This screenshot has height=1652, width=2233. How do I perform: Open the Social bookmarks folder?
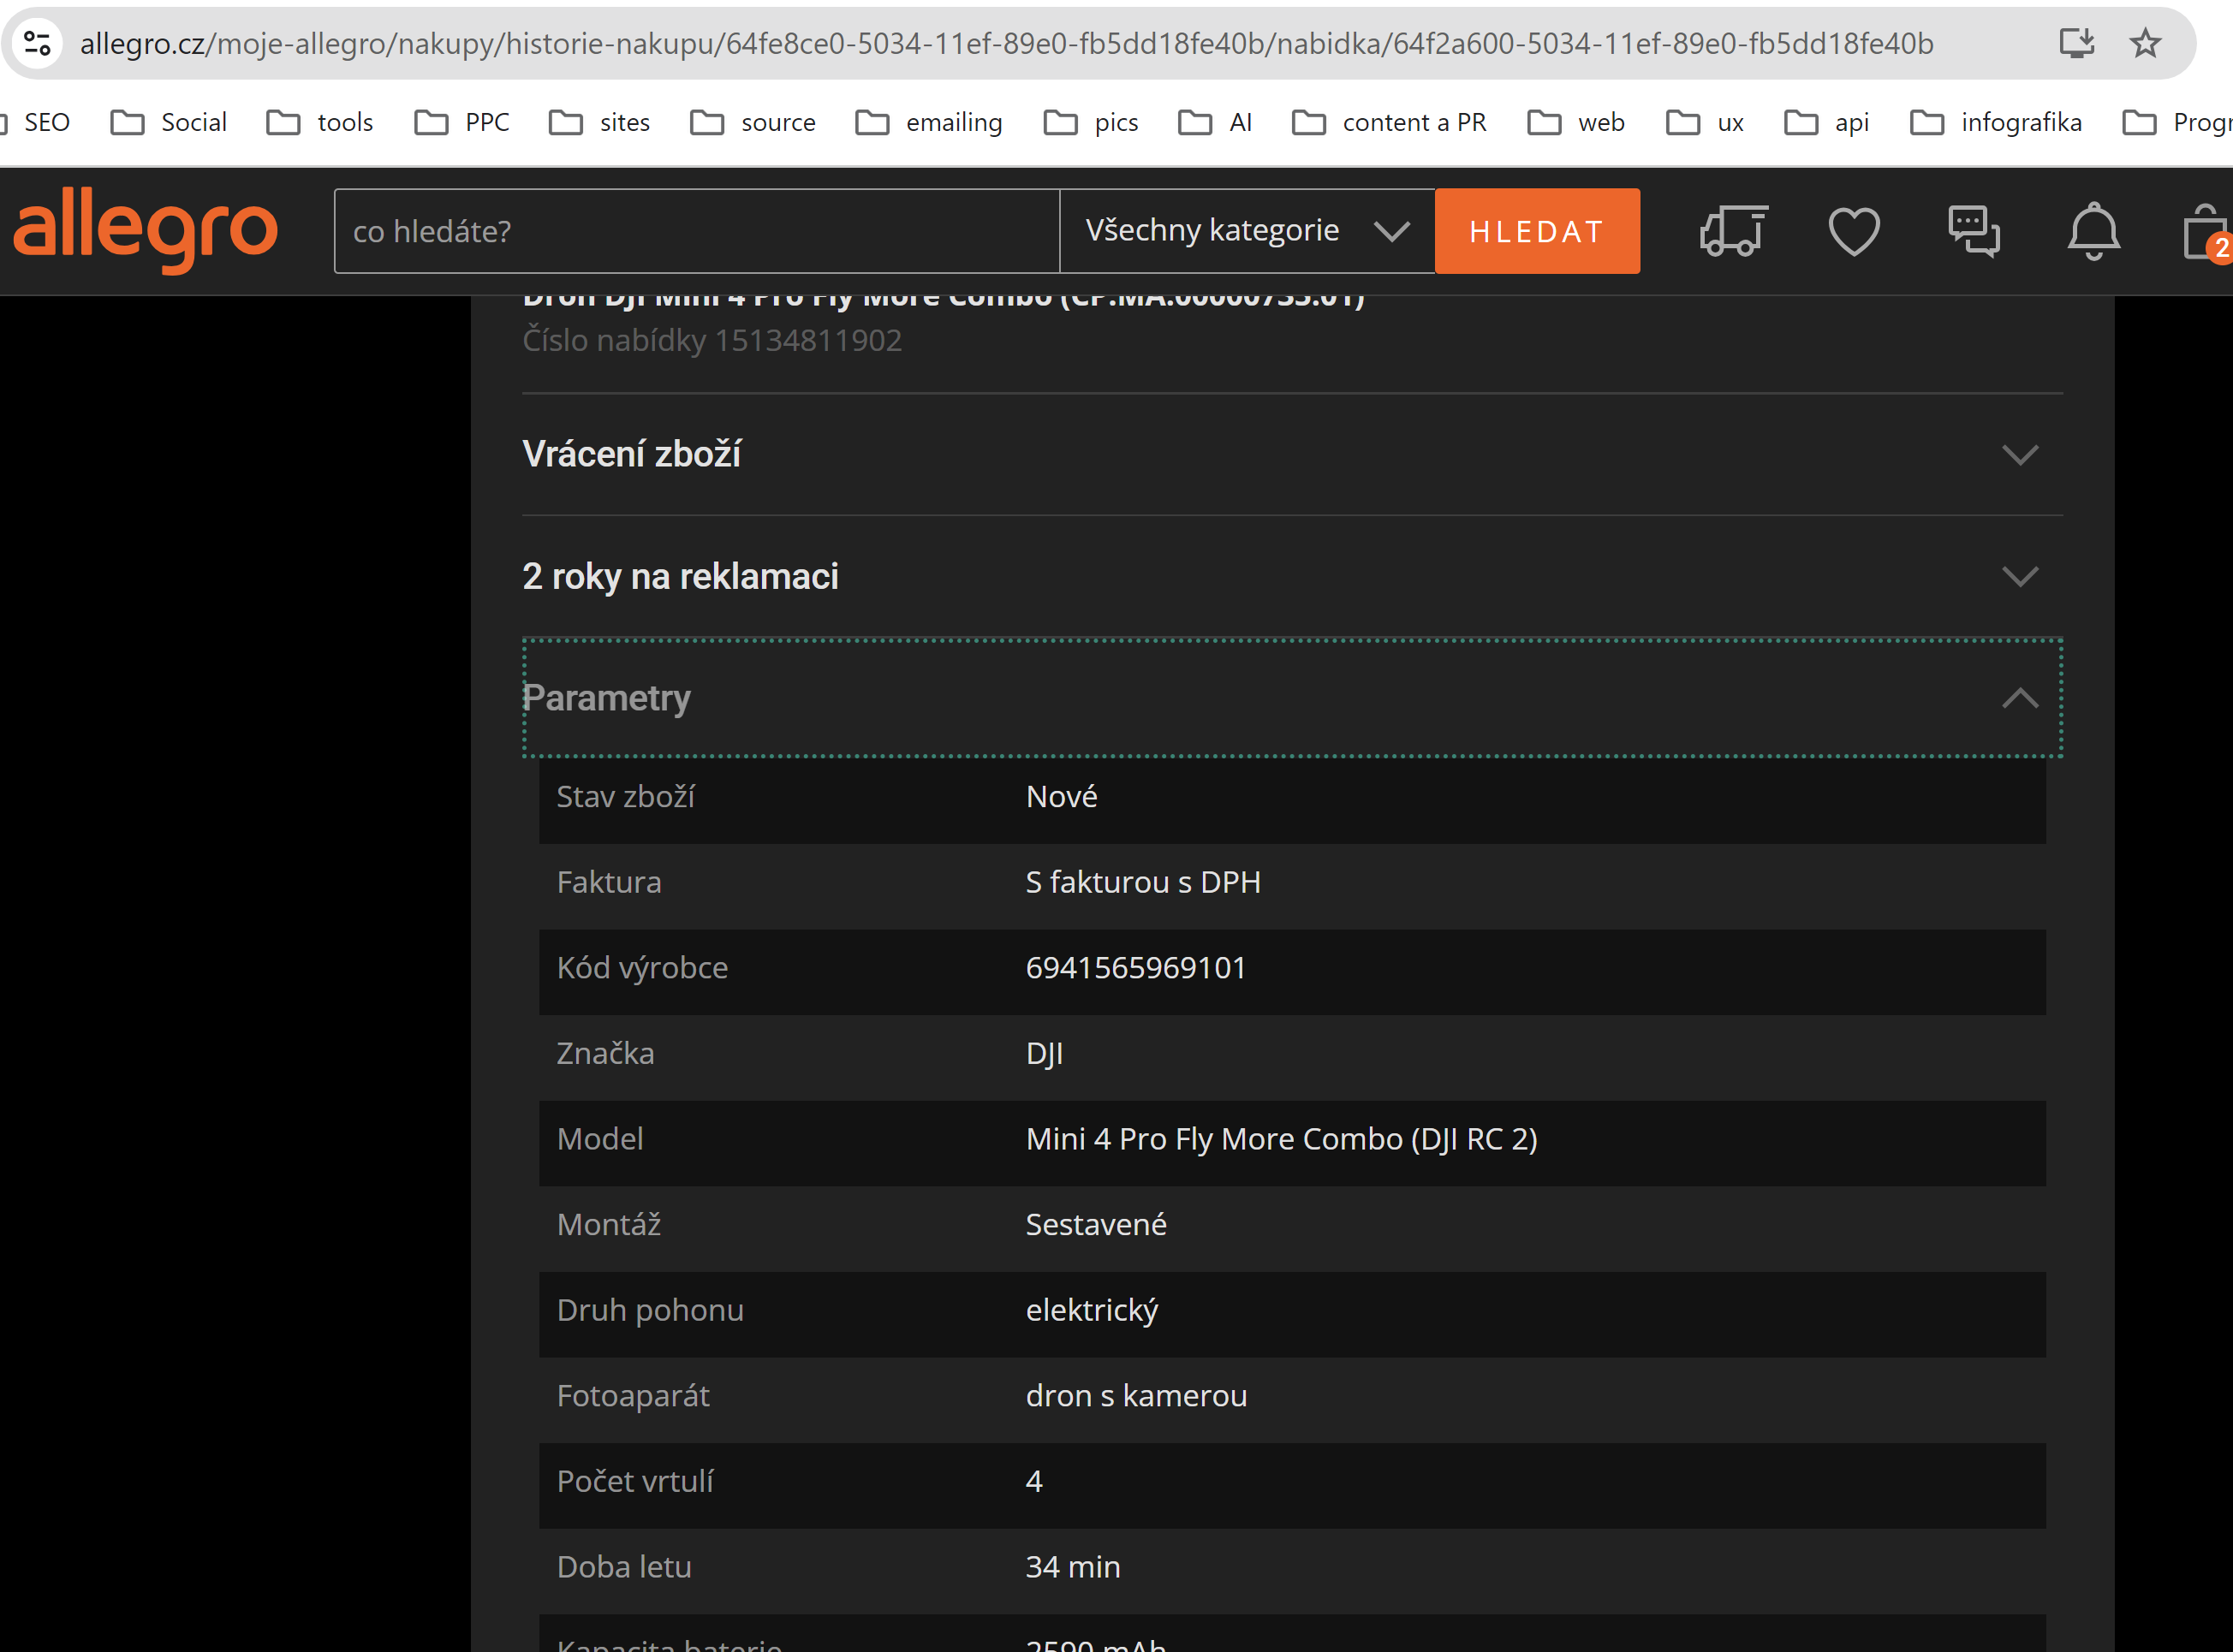pos(169,122)
